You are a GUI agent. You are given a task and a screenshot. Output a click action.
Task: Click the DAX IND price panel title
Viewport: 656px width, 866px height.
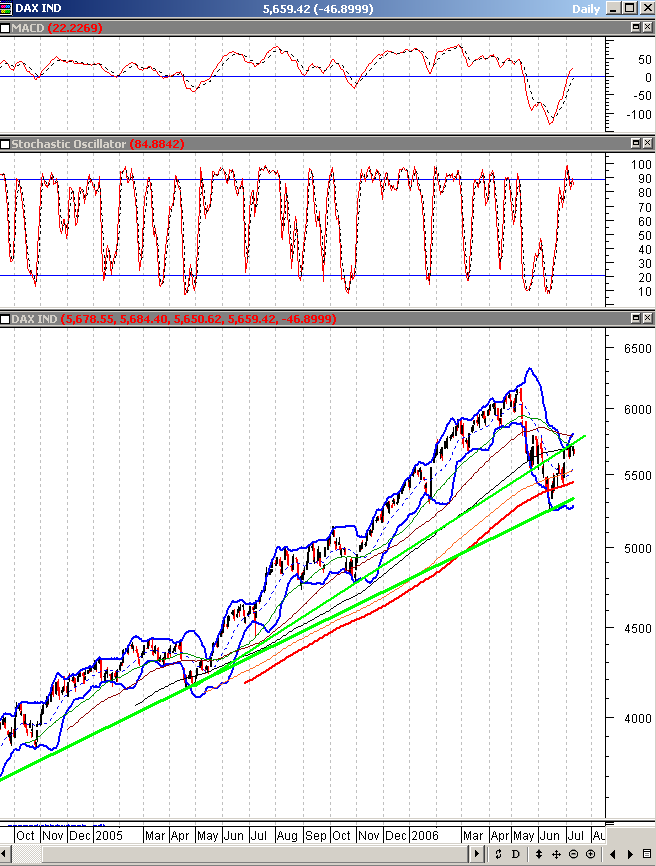[x=34, y=319]
